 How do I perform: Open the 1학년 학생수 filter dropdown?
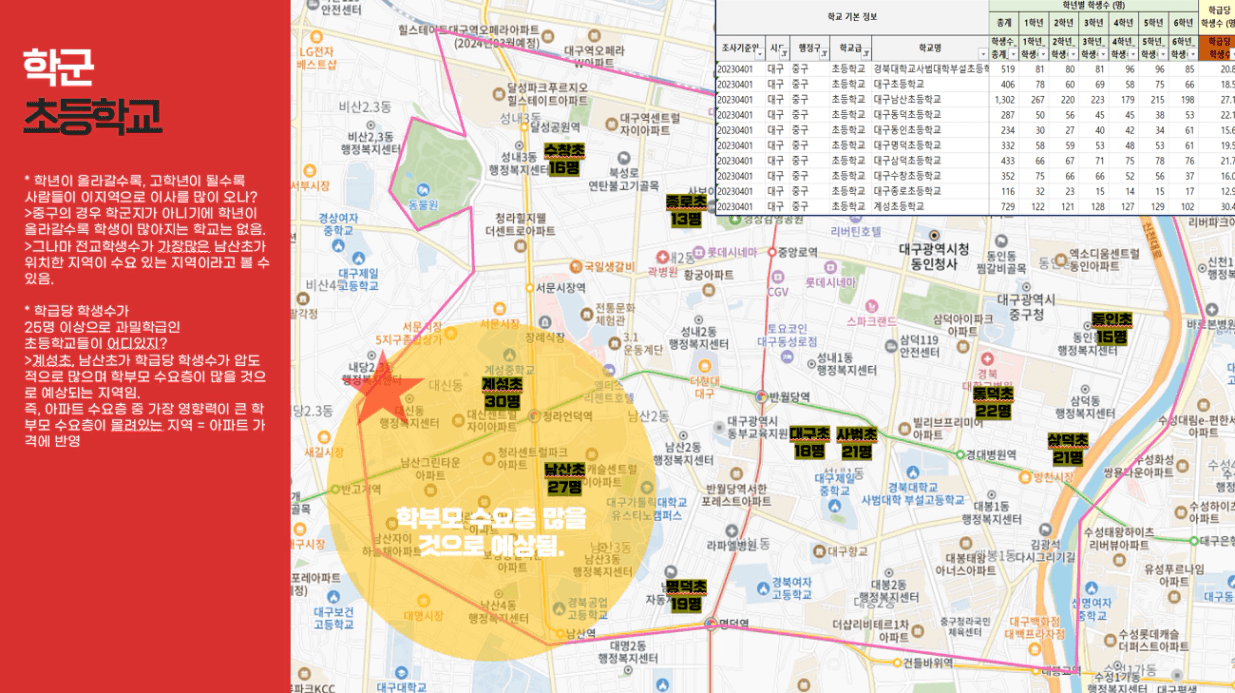[1041, 55]
